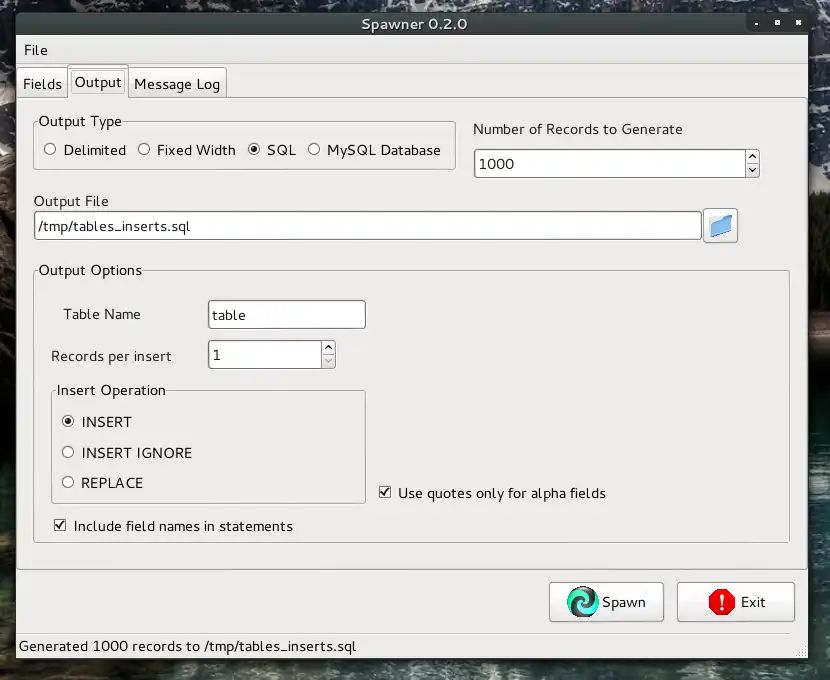Switch to the Fields tab

[x=42, y=84]
